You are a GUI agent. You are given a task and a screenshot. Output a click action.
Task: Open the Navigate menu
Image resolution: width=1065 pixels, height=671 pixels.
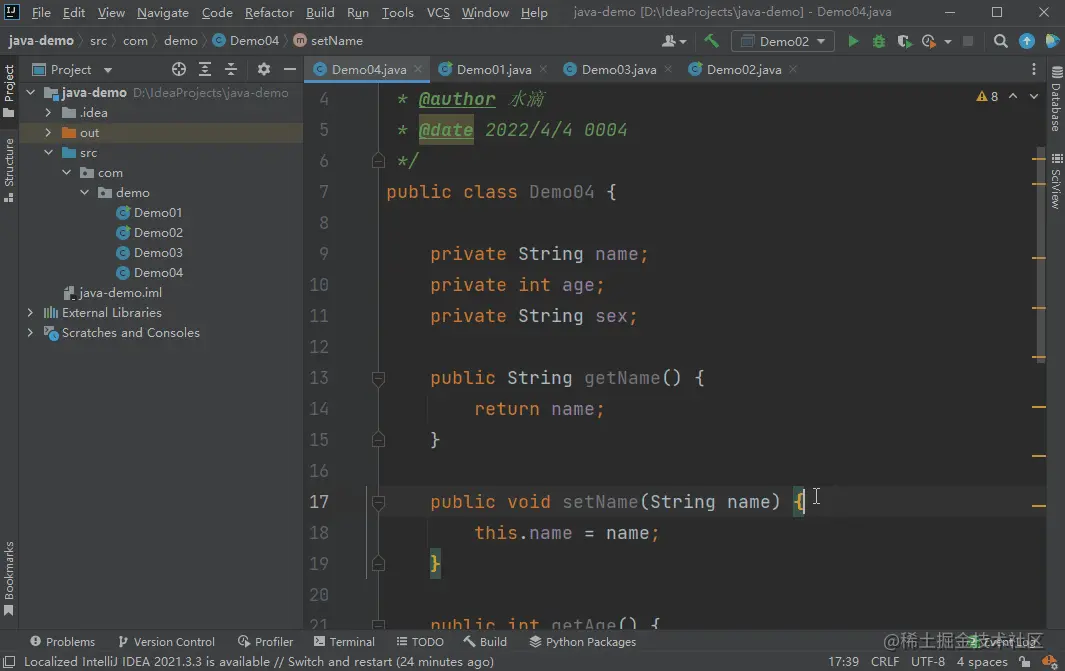pyautogui.click(x=162, y=12)
